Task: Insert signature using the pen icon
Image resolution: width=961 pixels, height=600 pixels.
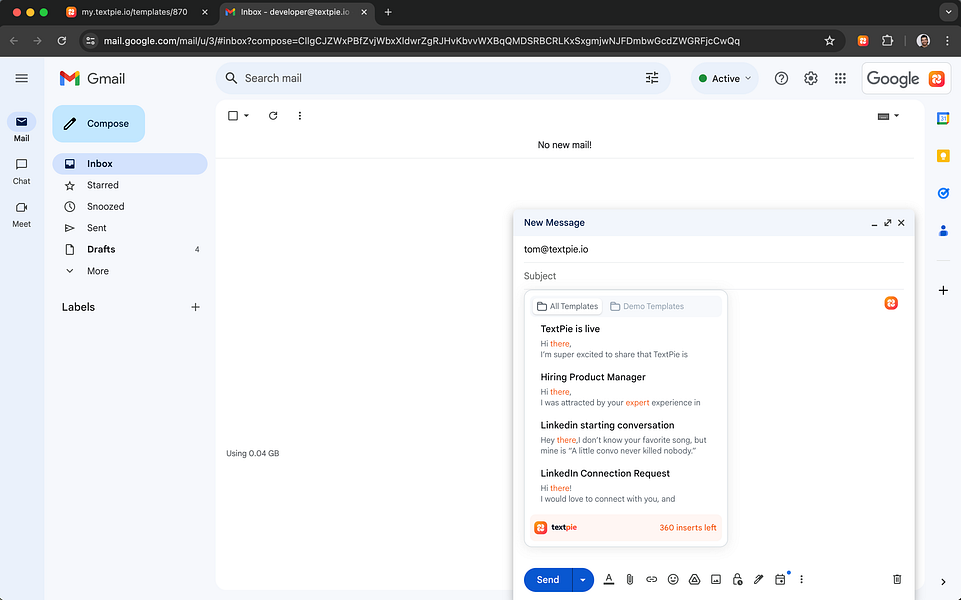Action: point(758,579)
